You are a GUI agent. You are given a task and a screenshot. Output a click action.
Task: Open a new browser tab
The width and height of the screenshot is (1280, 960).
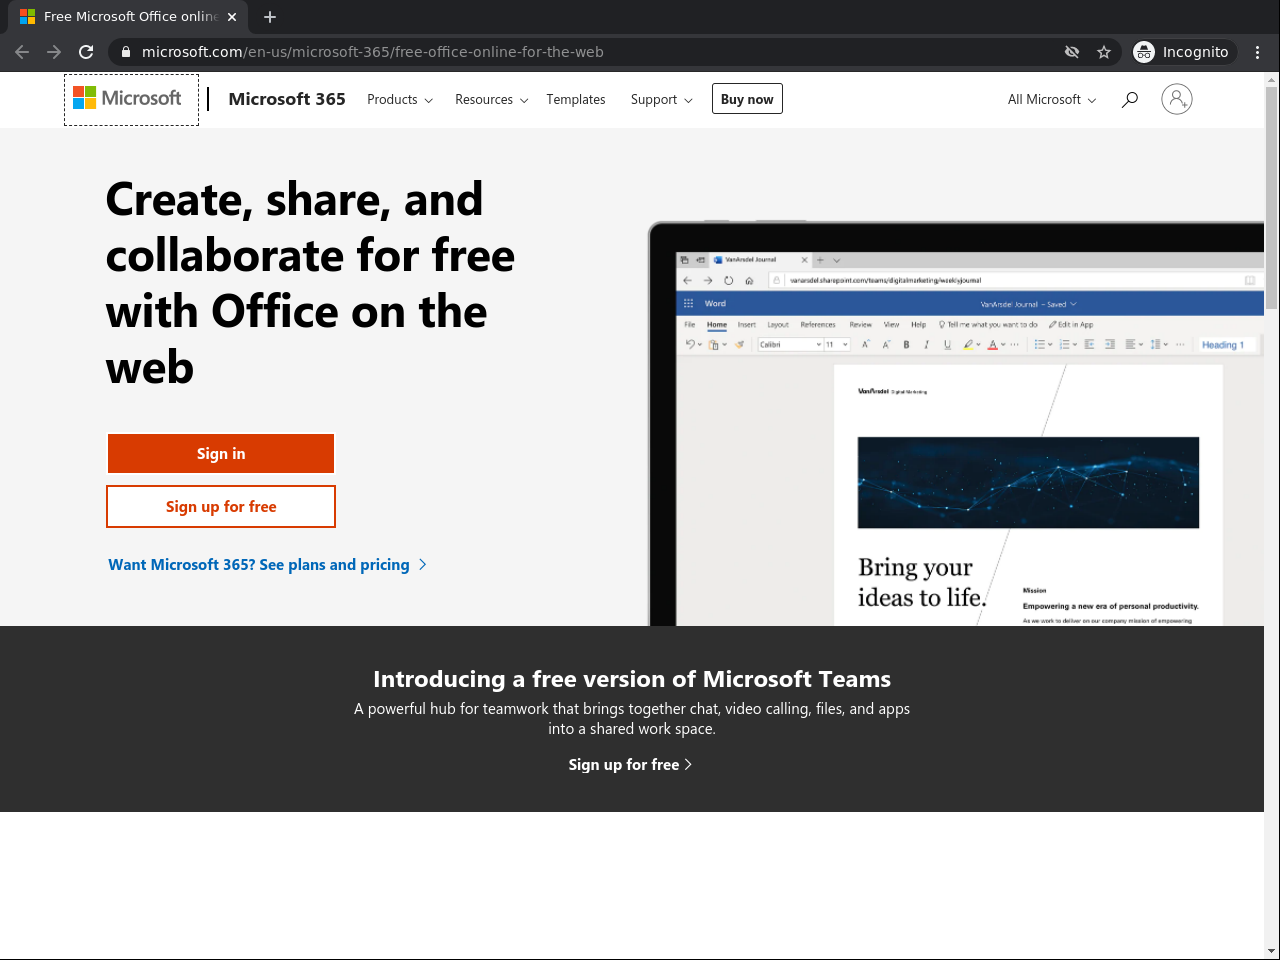coord(270,17)
